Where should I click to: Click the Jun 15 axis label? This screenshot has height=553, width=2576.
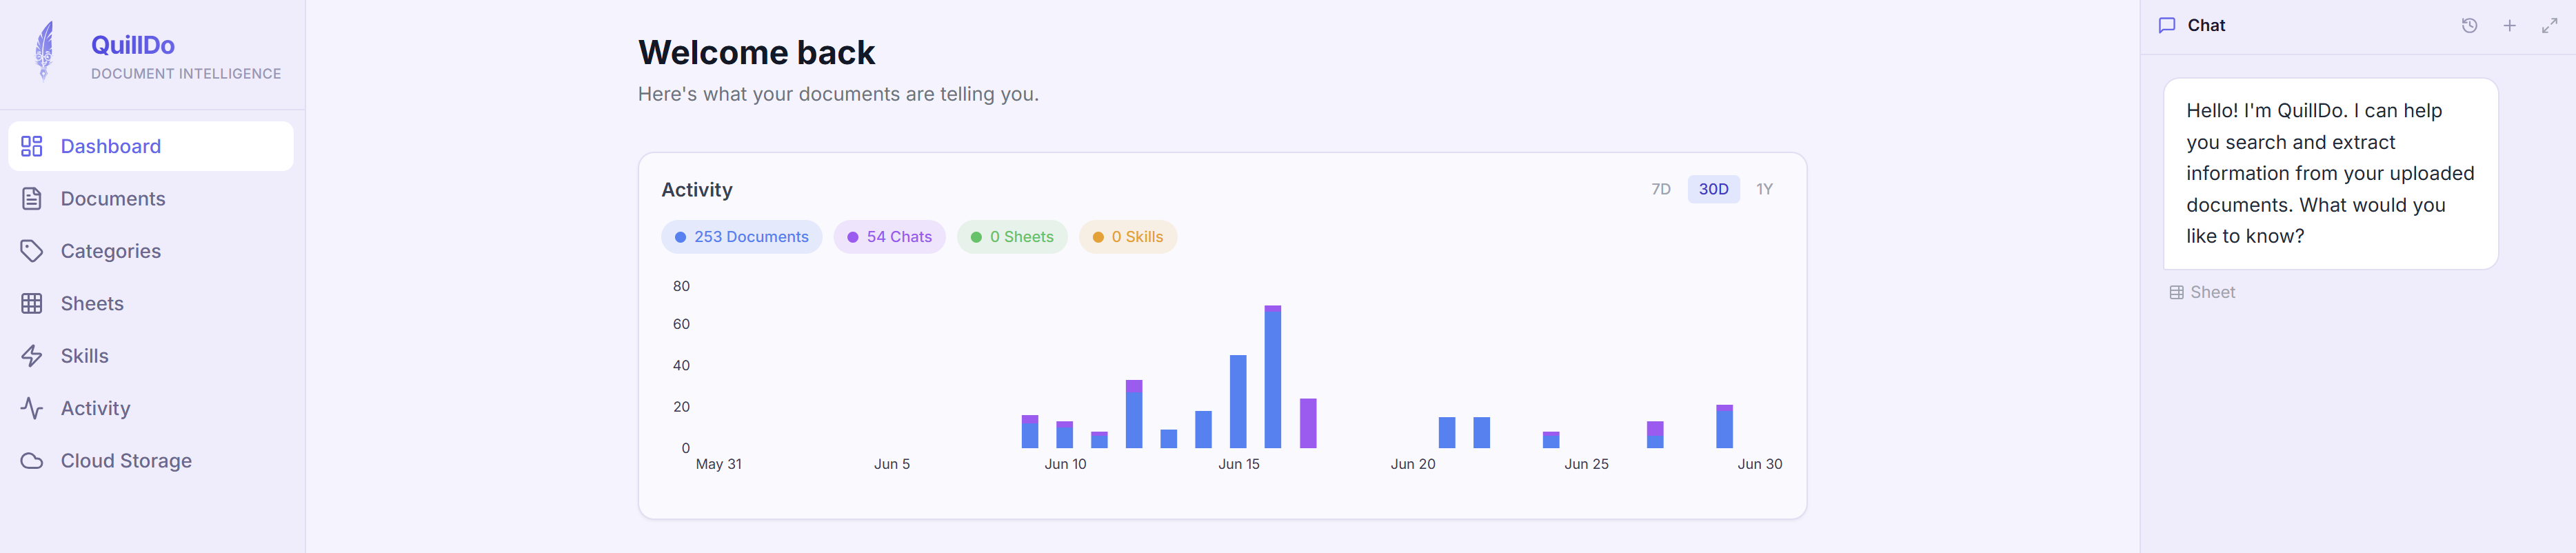pyautogui.click(x=1238, y=464)
